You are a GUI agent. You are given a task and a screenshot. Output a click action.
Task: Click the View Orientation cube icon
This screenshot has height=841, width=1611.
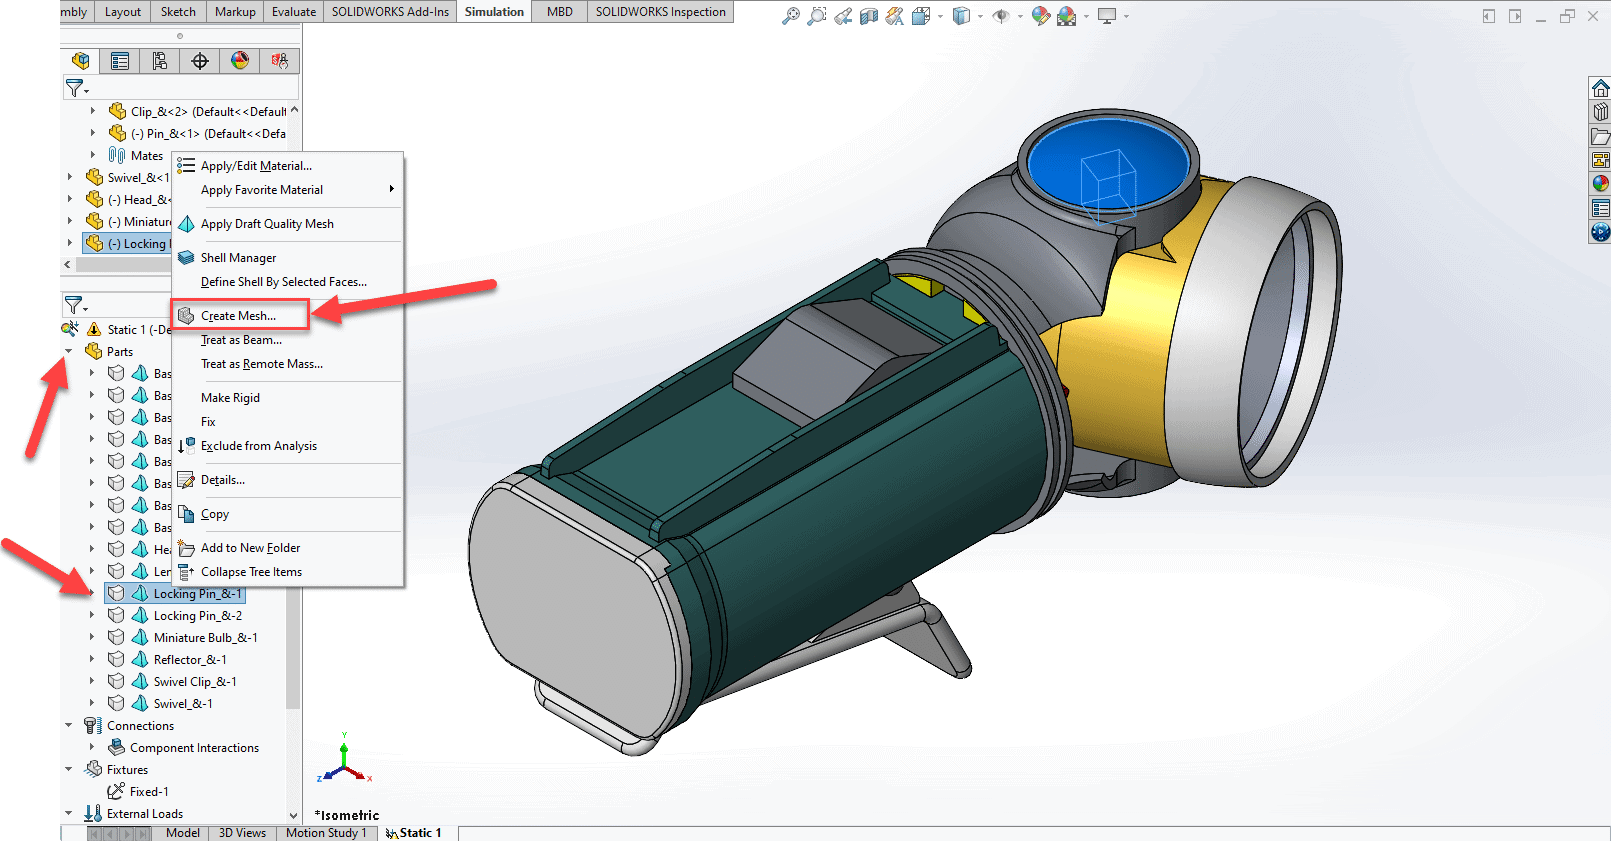921,16
